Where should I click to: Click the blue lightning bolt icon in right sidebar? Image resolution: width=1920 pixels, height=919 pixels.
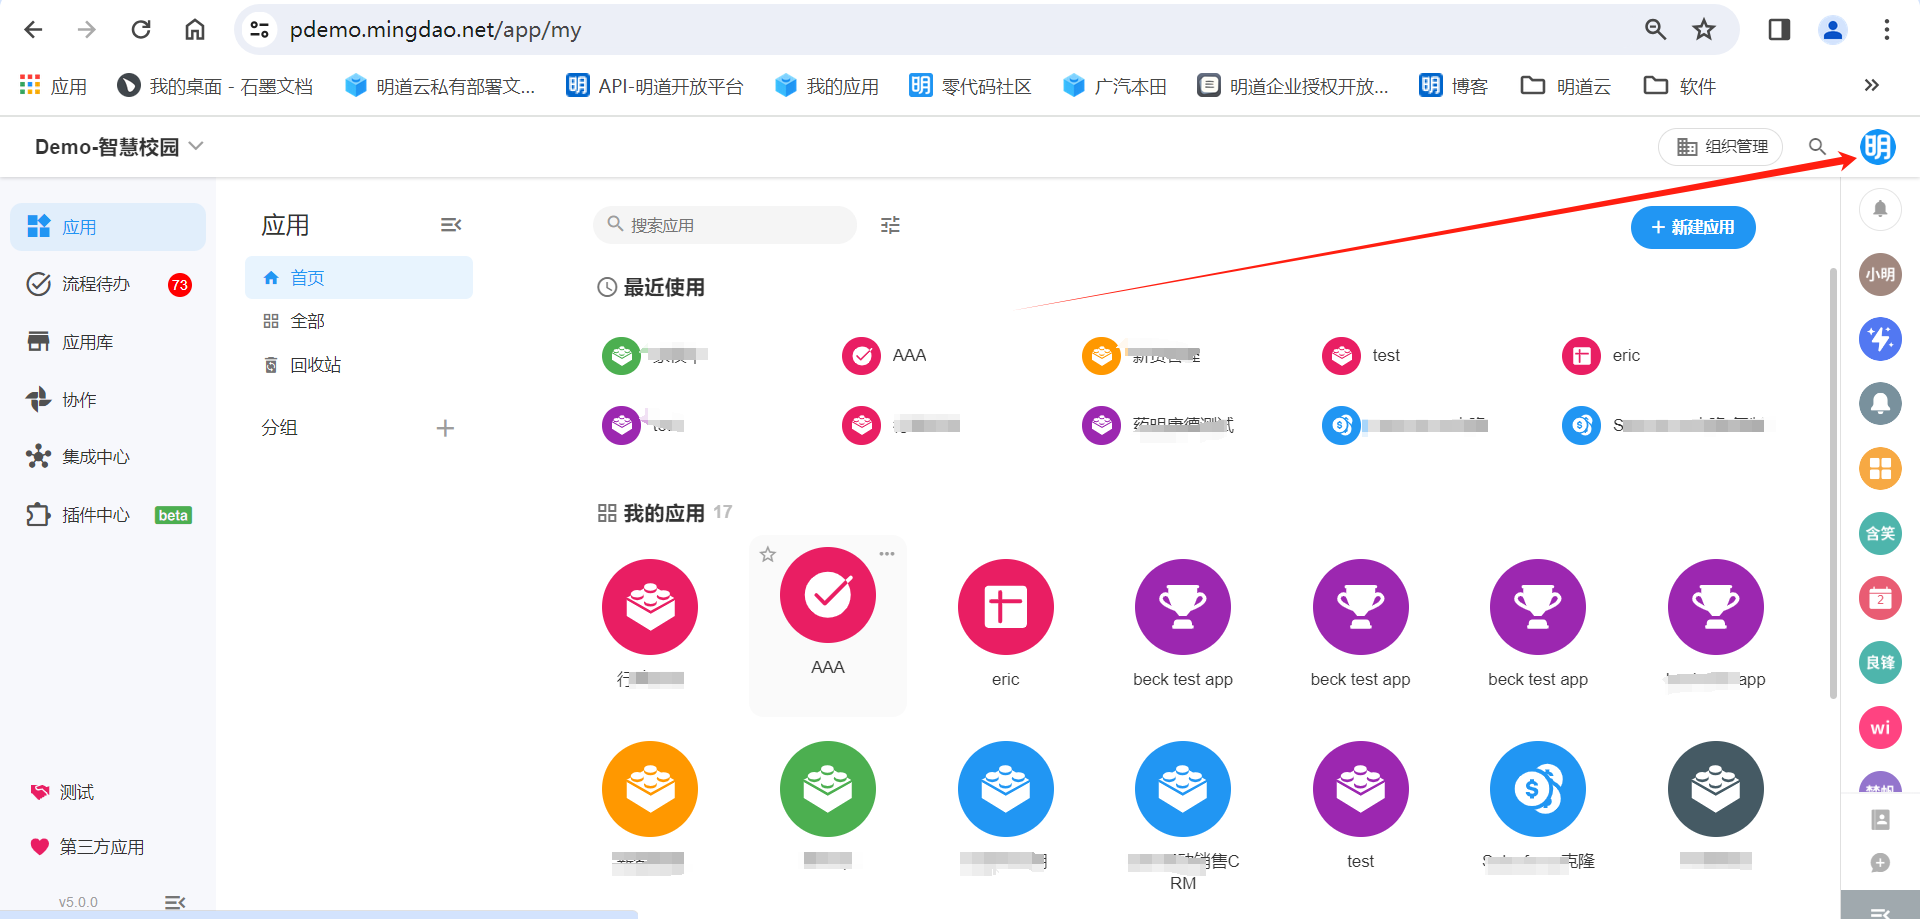pos(1880,339)
